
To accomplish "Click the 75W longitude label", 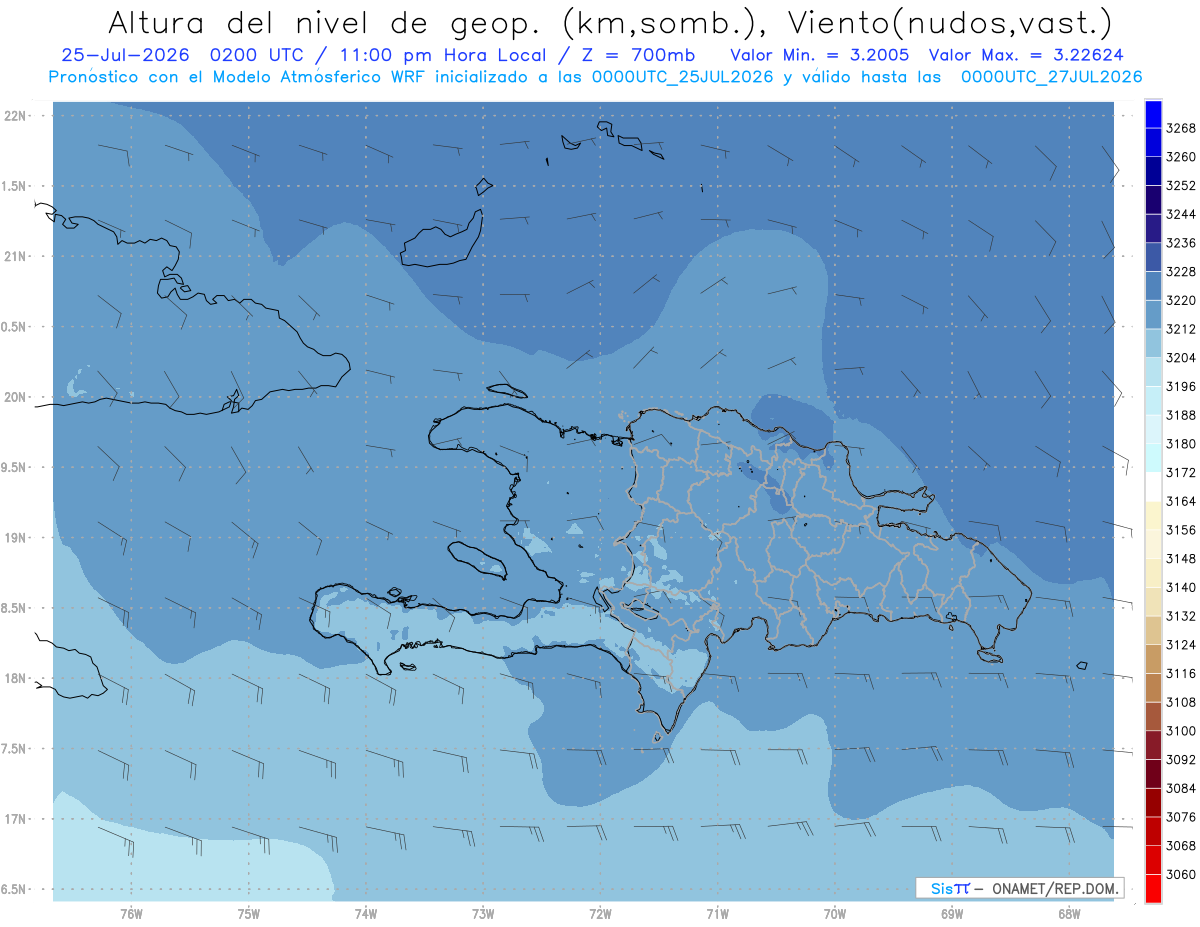I will (248, 913).
